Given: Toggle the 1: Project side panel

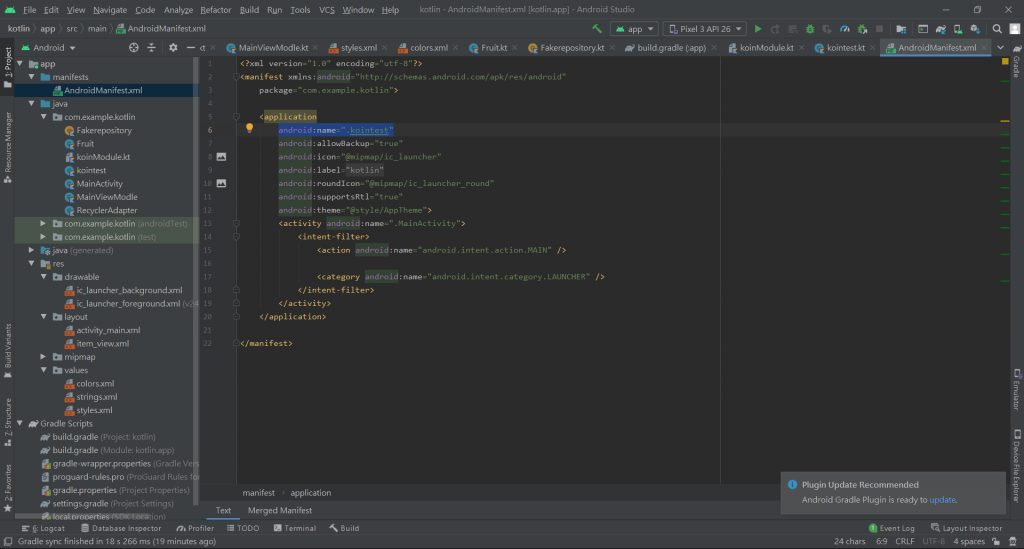Looking at the screenshot, I should 7,67.
